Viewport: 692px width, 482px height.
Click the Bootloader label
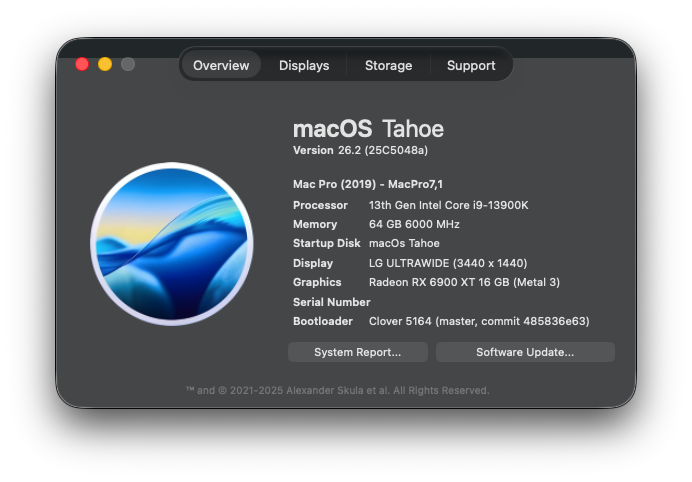click(323, 321)
